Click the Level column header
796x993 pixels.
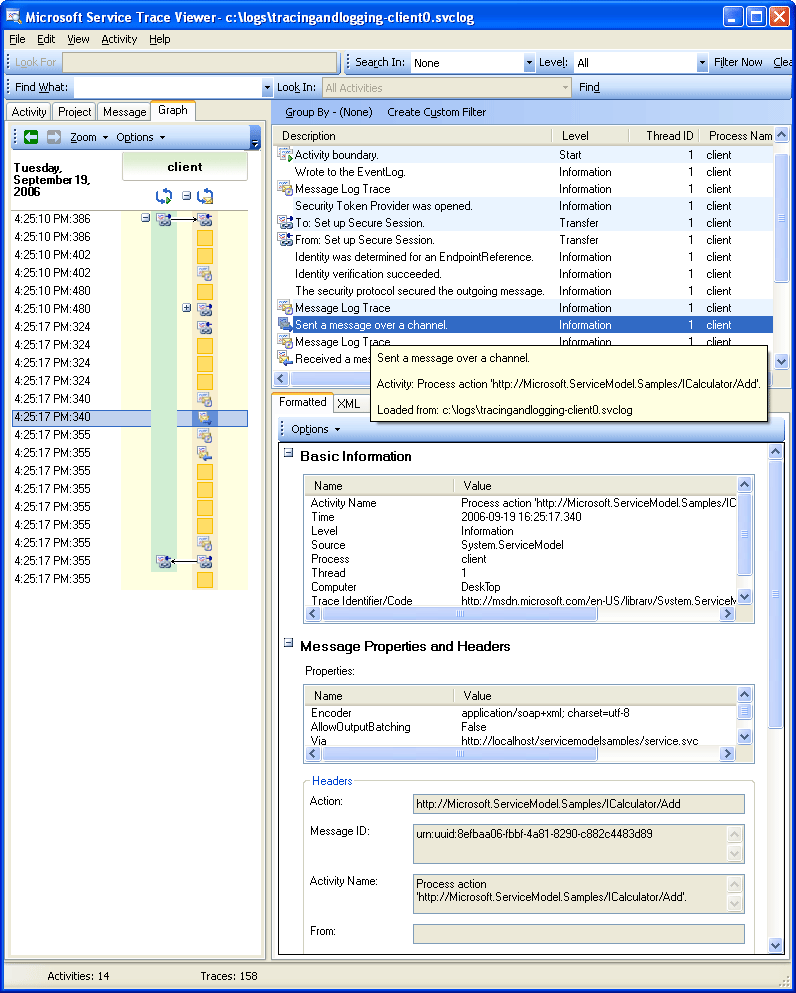click(x=590, y=136)
